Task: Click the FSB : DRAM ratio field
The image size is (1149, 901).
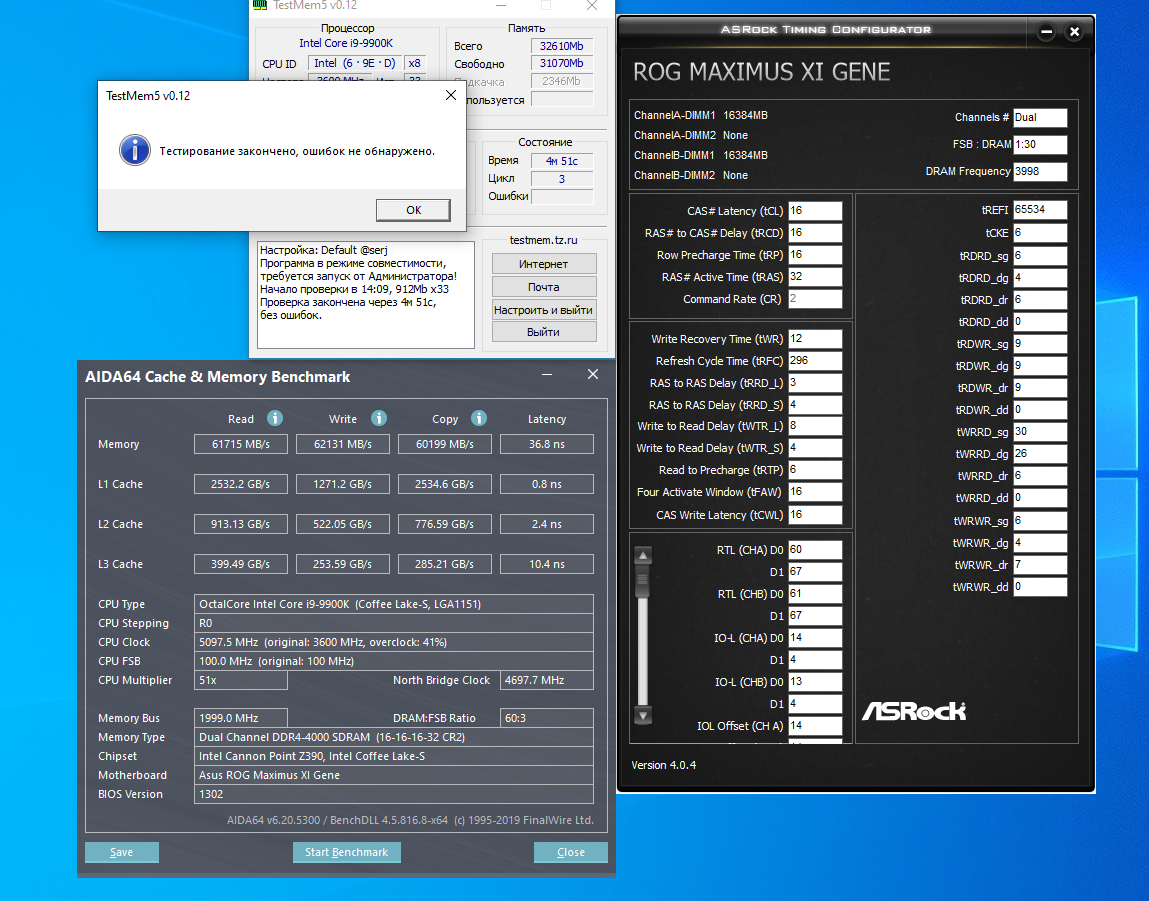Action: 1040,144
